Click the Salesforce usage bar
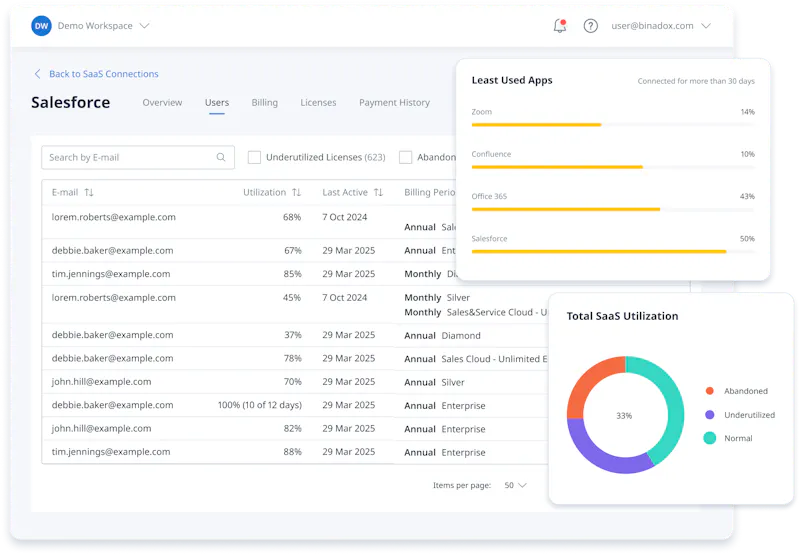Image resolution: width=800 pixels, height=555 pixels. (x=613, y=251)
